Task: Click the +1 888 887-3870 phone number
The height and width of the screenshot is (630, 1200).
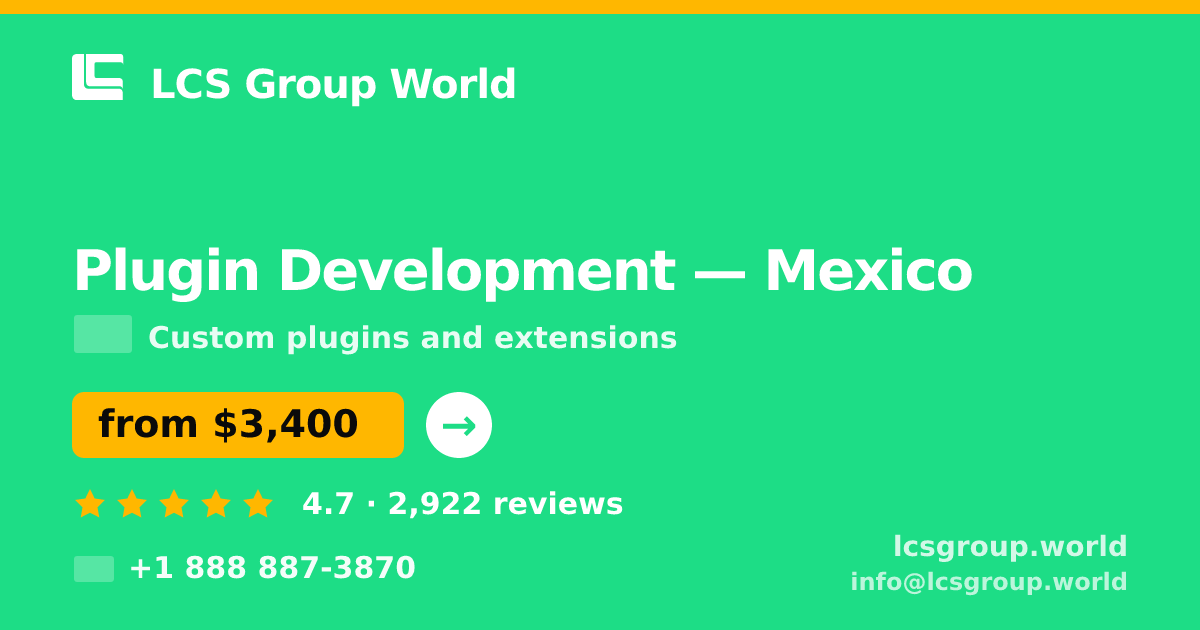Action: tap(272, 568)
